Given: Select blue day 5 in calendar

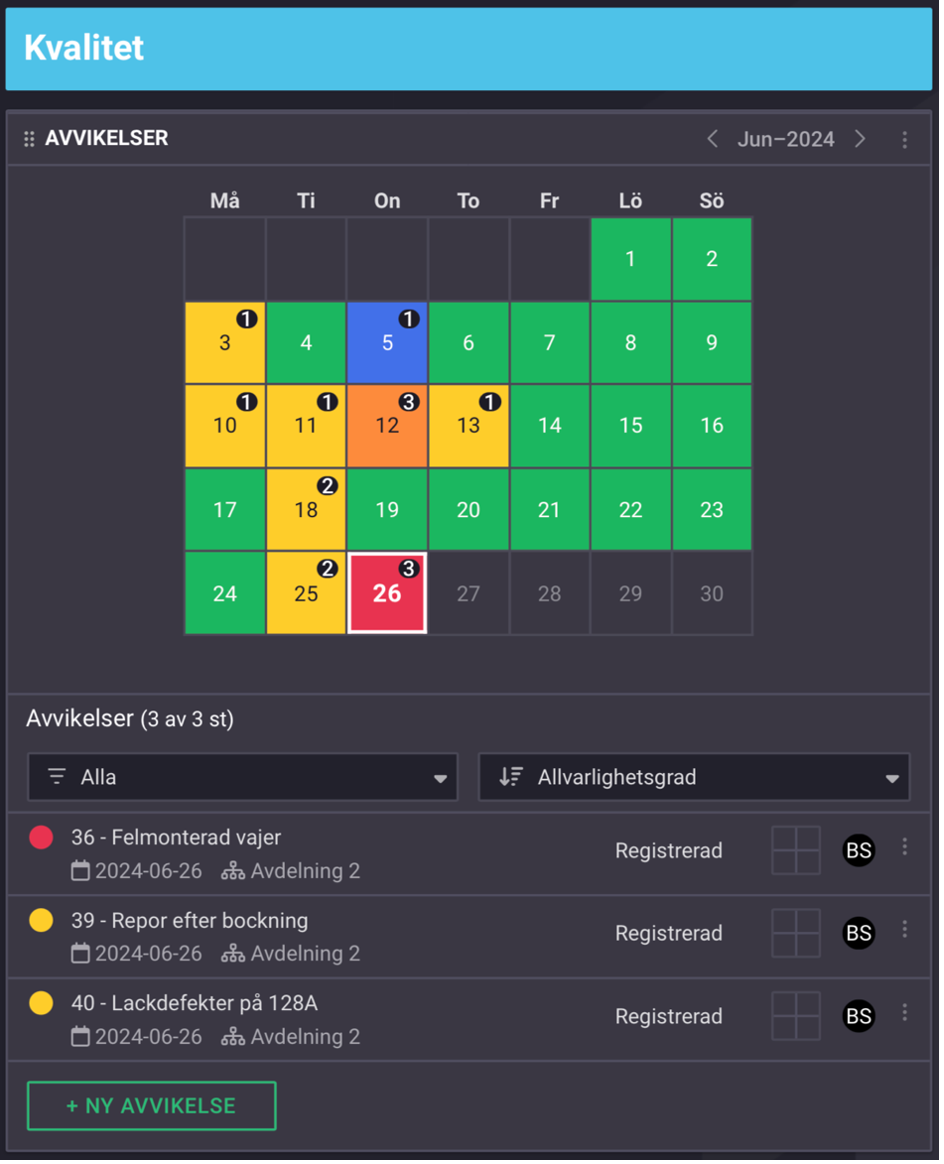Looking at the screenshot, I should click(x=387, y=343).
